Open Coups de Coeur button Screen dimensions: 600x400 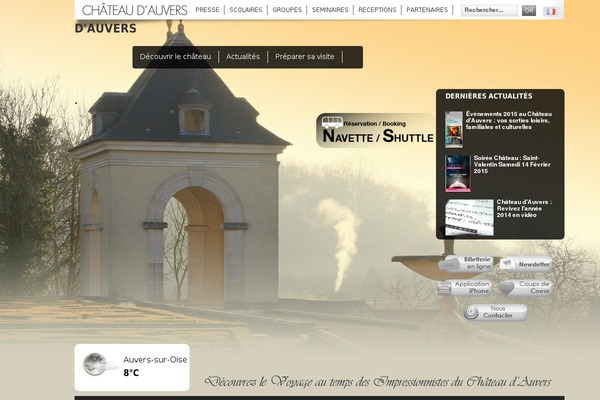[x=526, y=288]
